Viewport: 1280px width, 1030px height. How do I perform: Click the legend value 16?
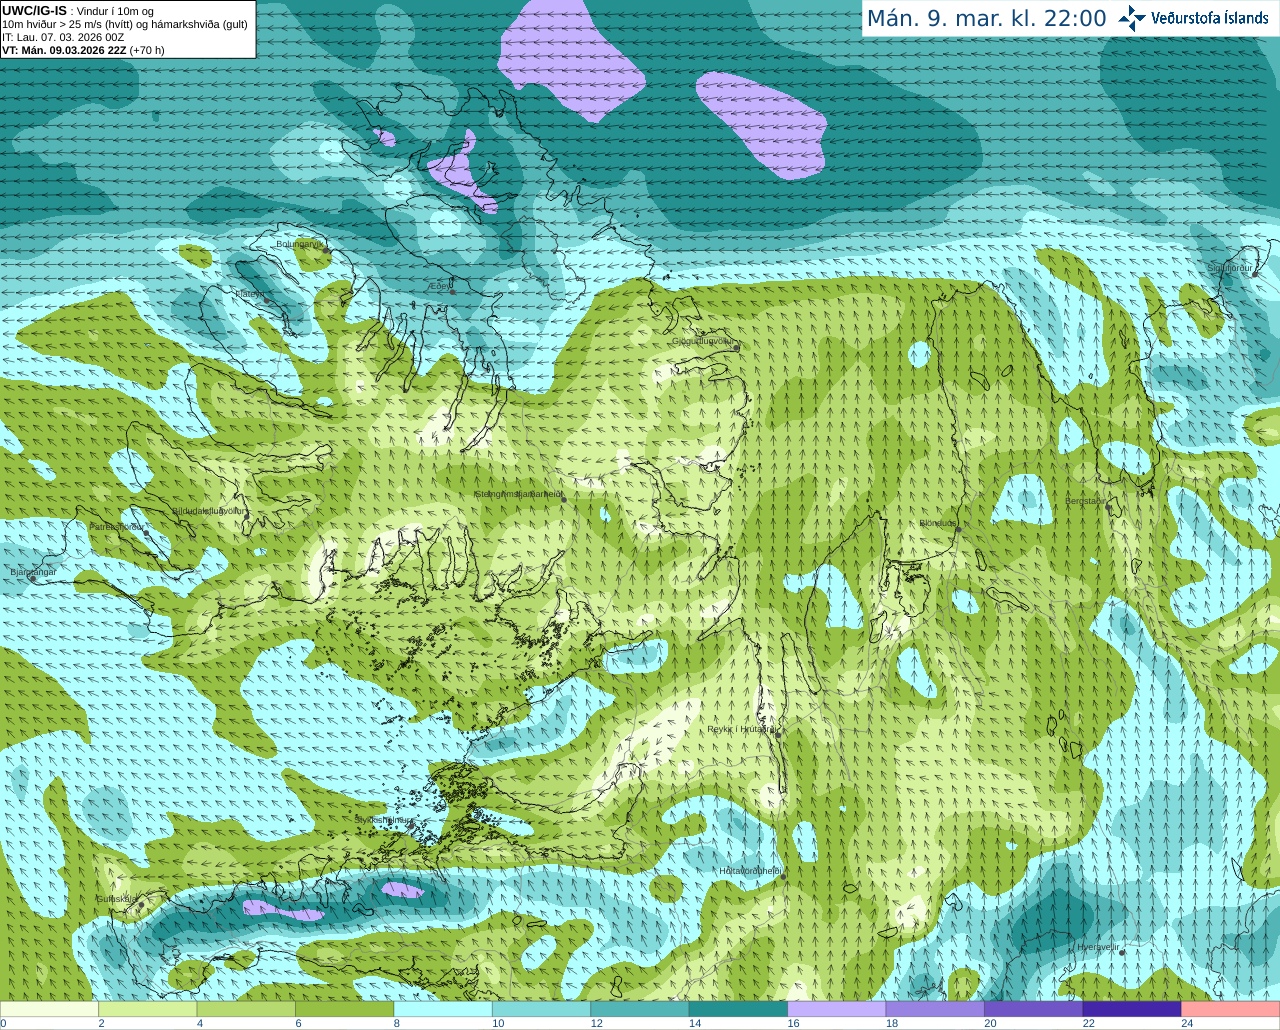(793, 1023)
